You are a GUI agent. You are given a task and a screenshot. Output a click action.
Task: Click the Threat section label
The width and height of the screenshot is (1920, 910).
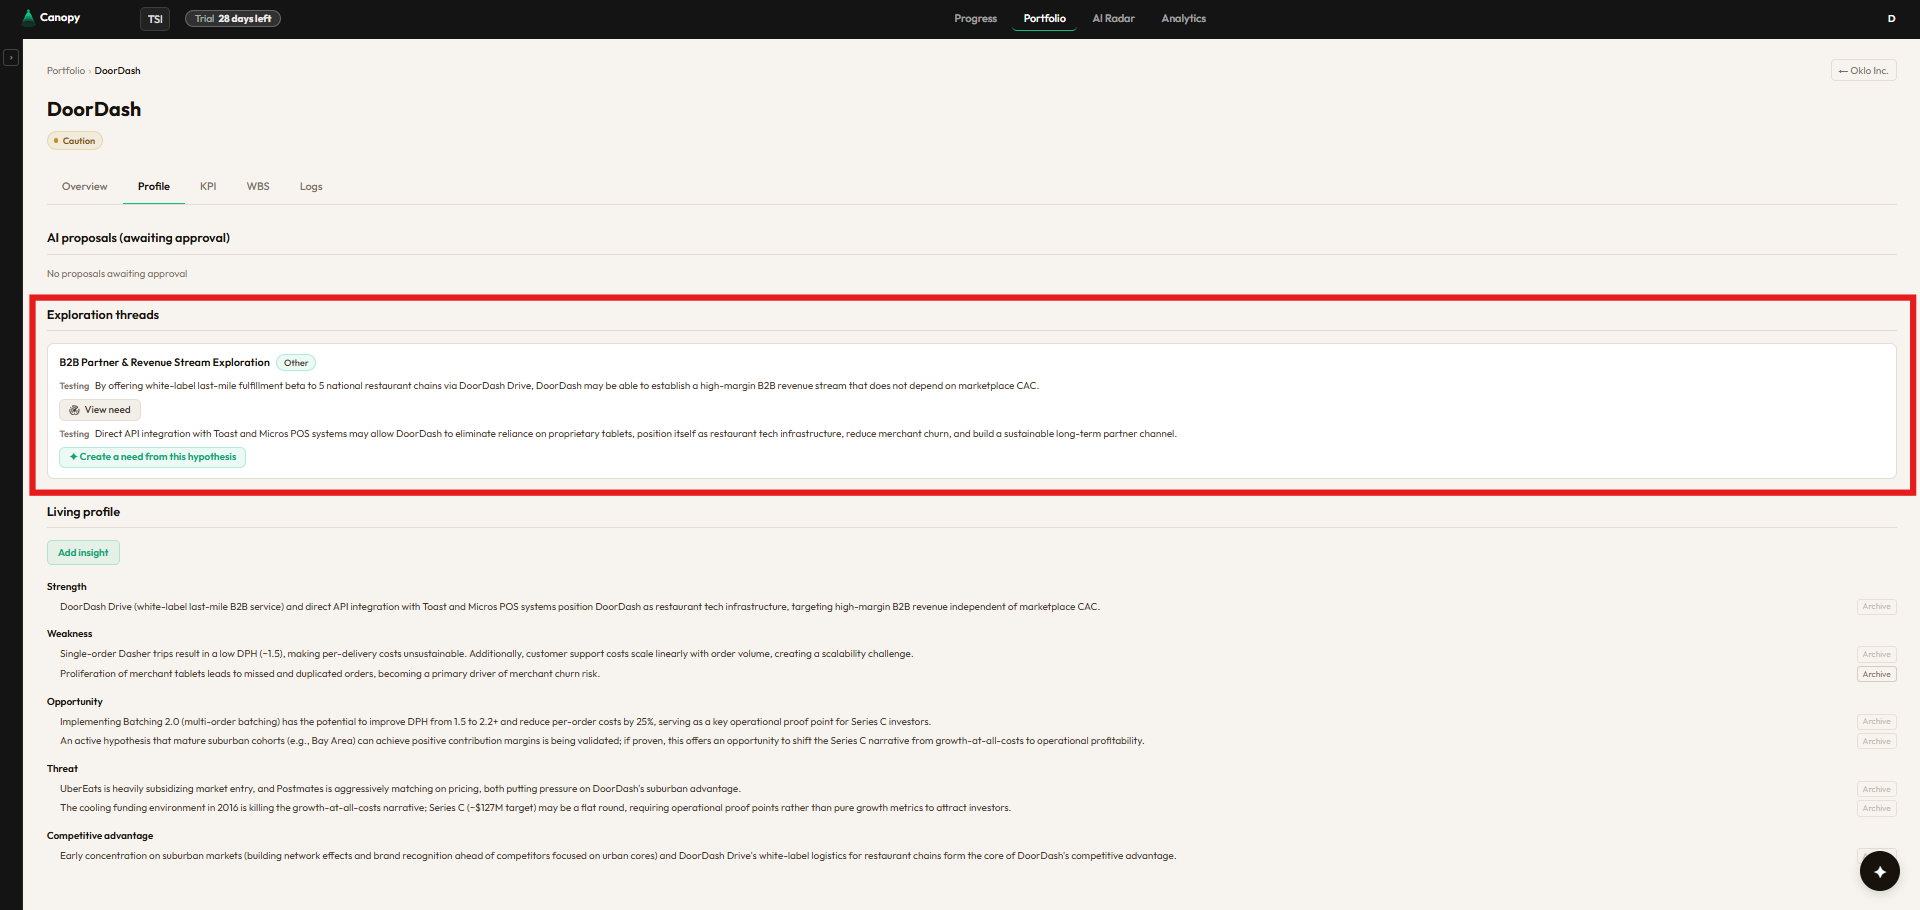coord(62,769)
